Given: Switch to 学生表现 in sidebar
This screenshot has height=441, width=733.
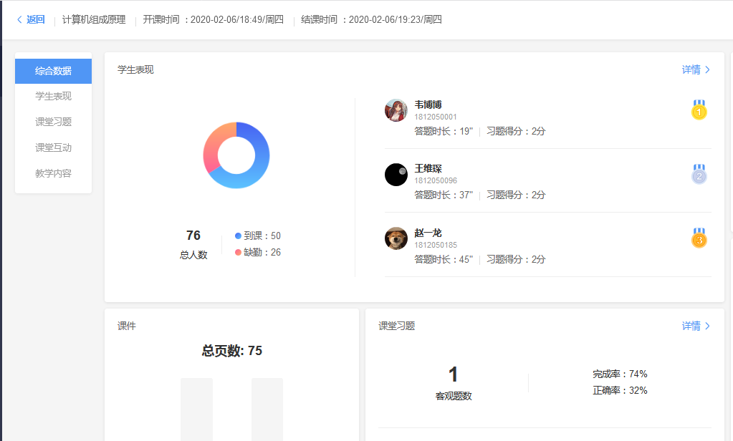Looking at the screenshot, I should [x=53, y=96].
